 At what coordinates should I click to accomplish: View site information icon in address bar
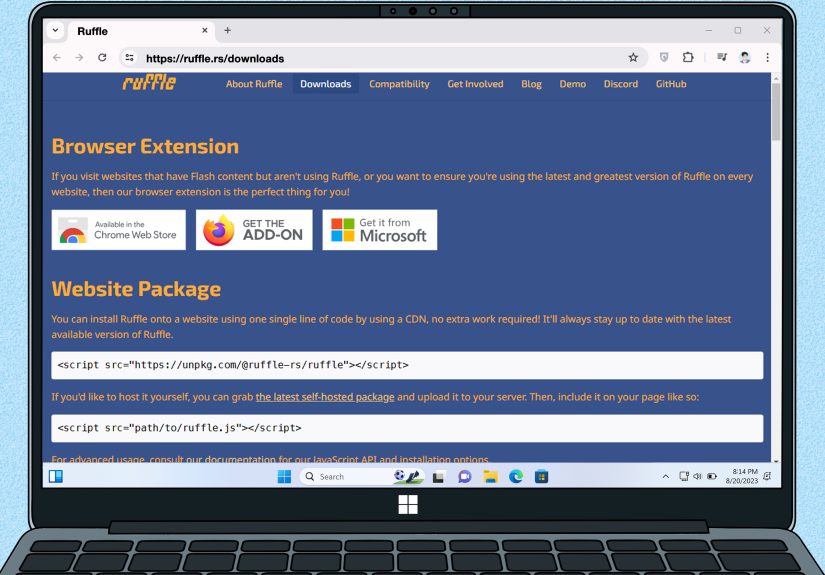coord(129,58)
